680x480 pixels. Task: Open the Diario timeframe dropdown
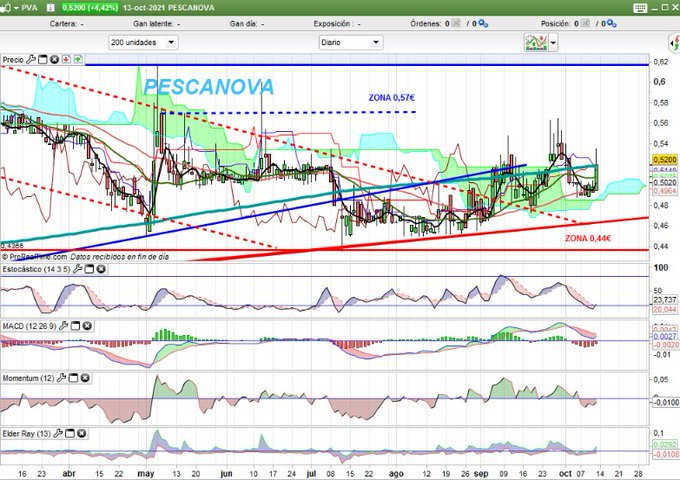click(350, 42)
